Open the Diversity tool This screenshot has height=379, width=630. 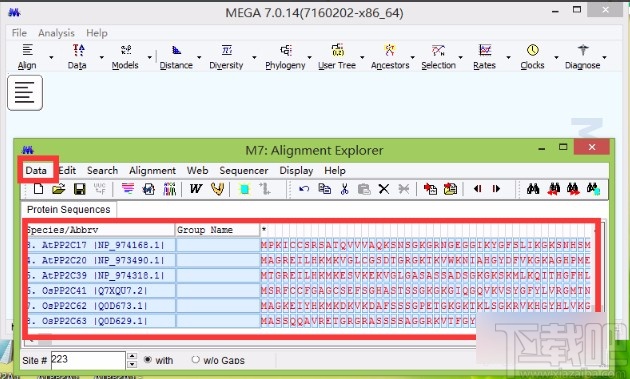[226, 57]
